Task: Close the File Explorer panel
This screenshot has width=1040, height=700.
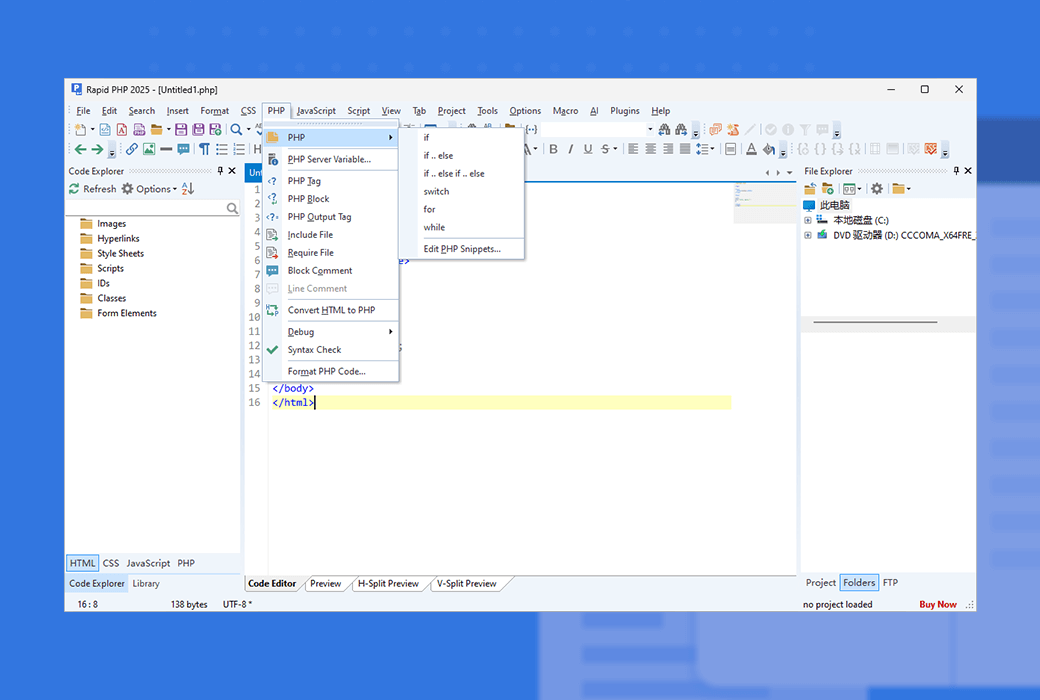Action: (x=968, y=171)
